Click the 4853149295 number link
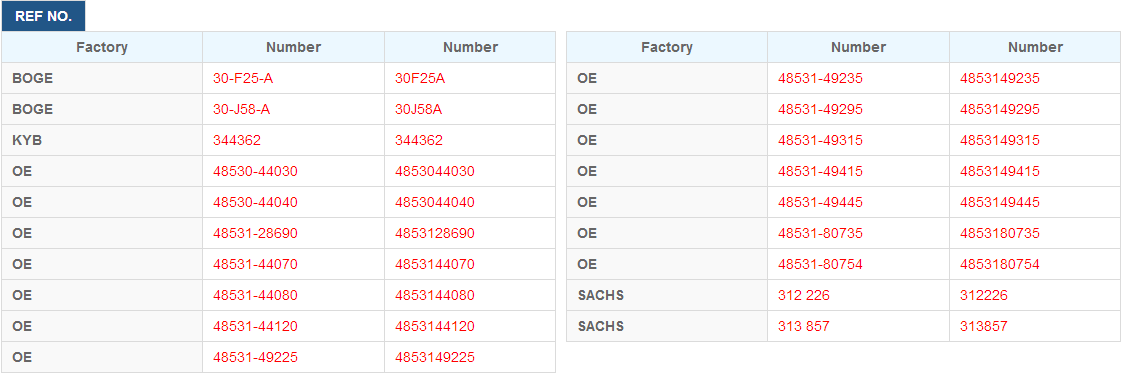Screen dimensions: 1124x377 999,110
